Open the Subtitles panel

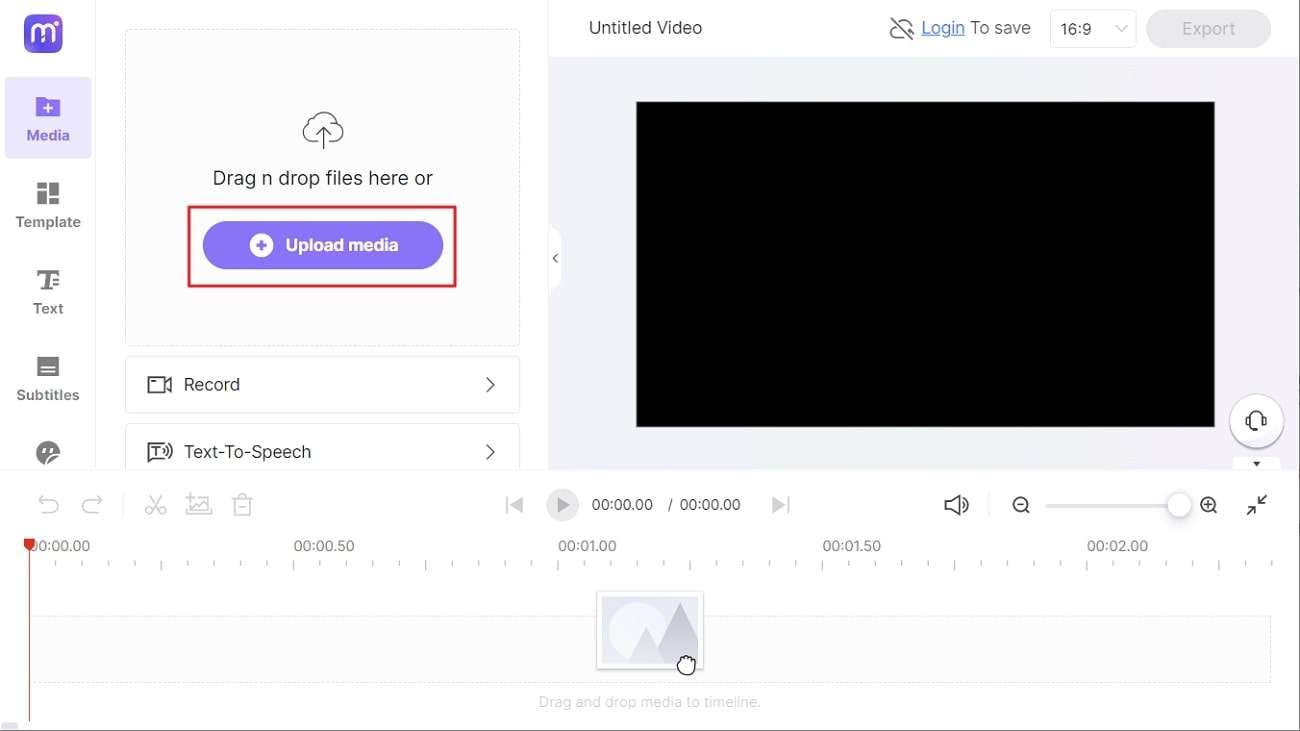(x=47, y=378)
